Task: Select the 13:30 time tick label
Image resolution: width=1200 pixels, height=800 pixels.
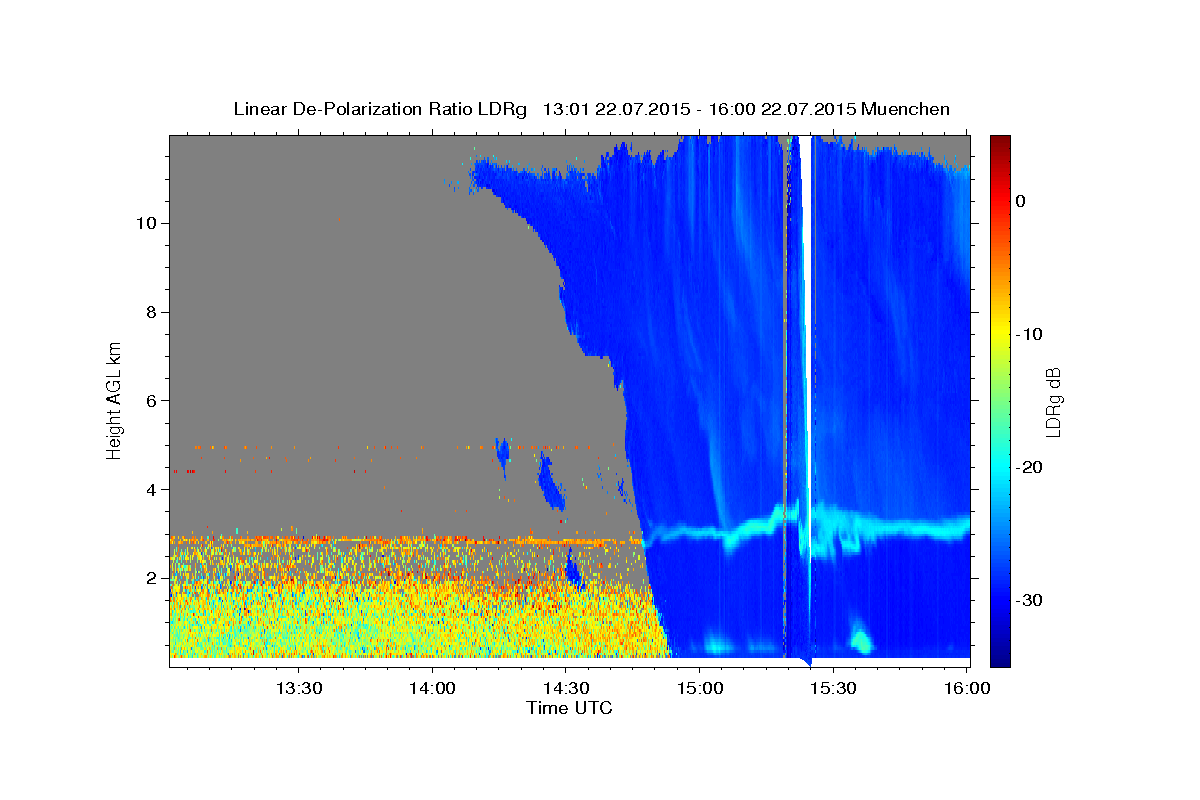Action: click(299, 688)
